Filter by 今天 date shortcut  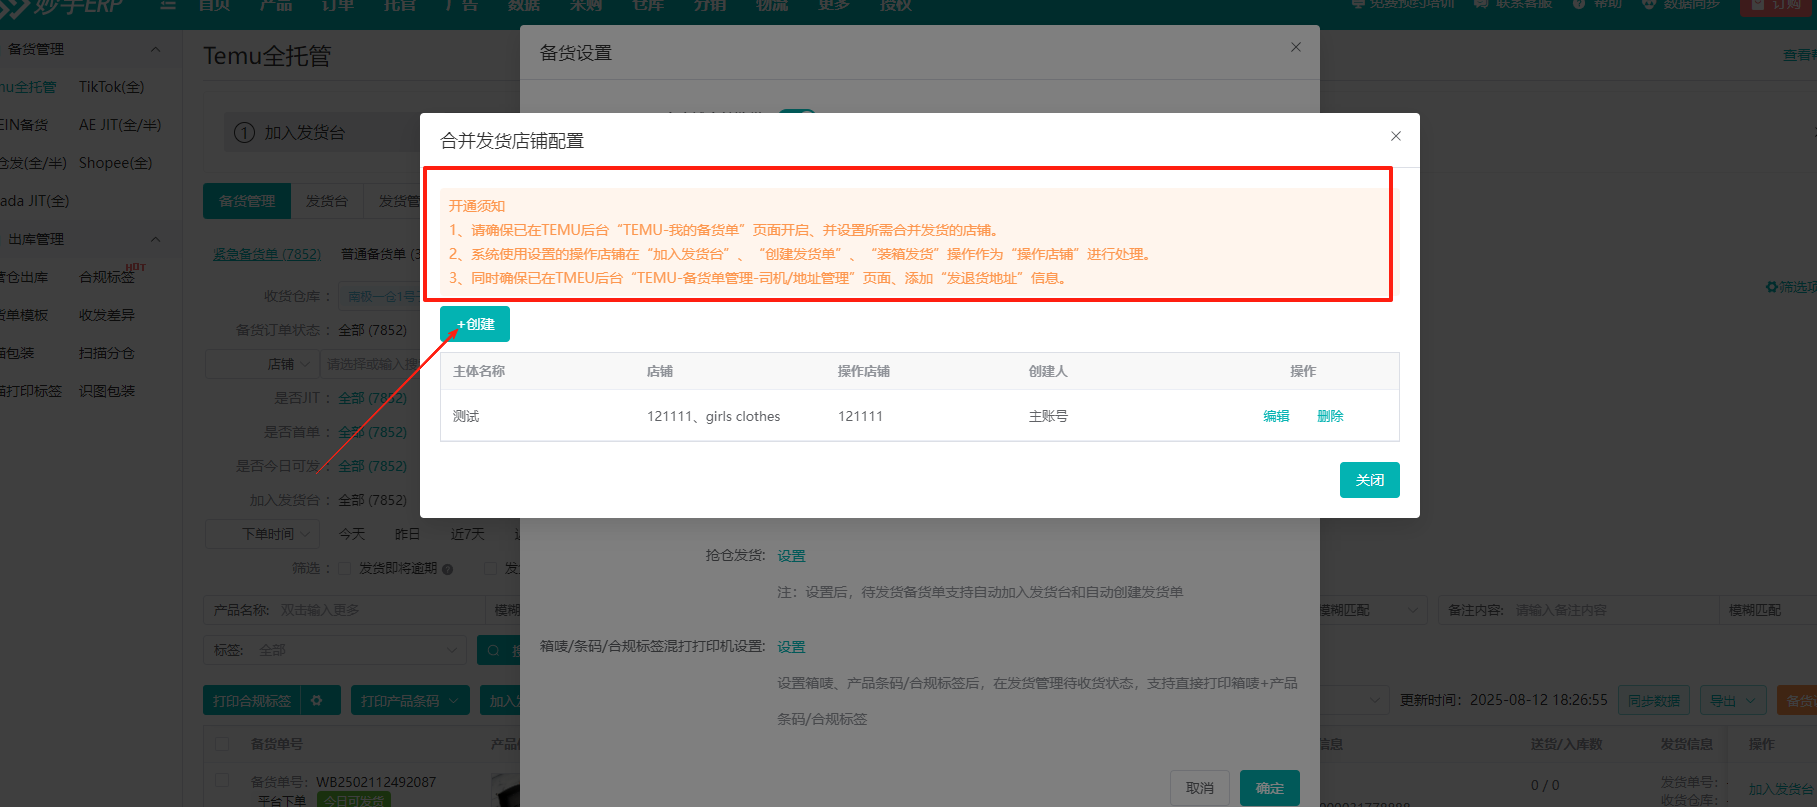[x=352, y=534]
